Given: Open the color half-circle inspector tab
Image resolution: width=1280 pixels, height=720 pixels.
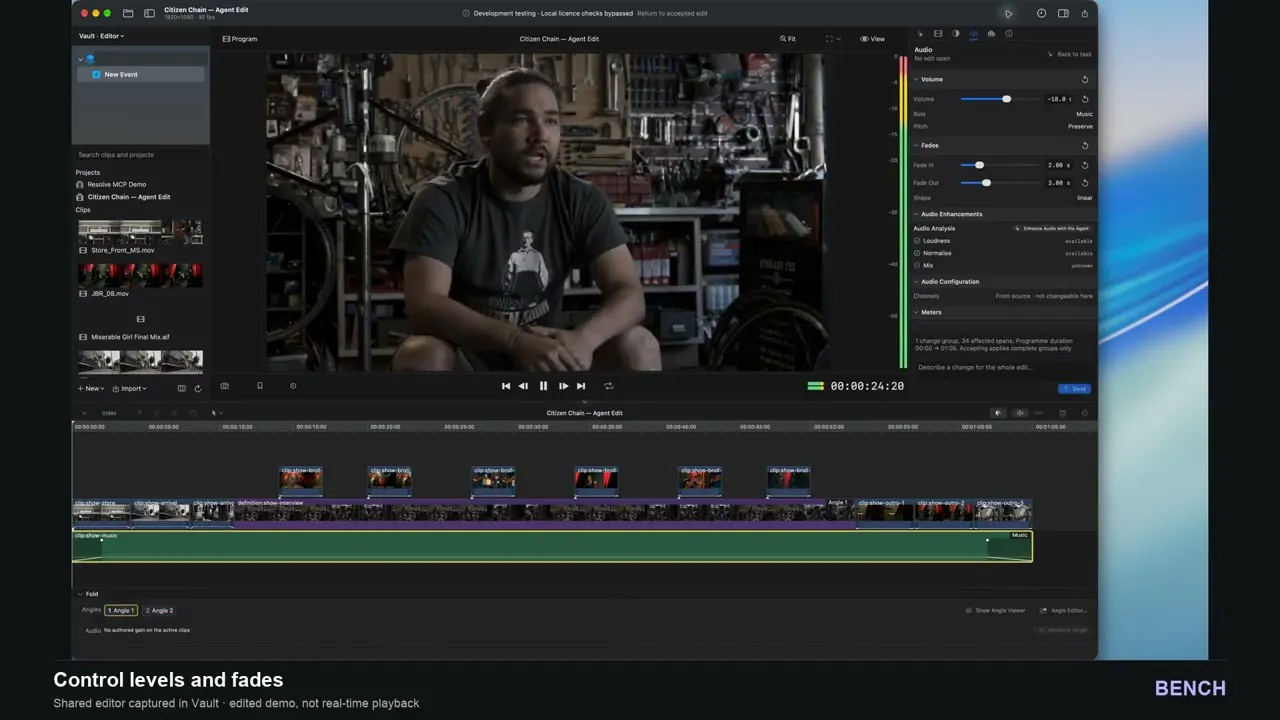Looking at the screenshot, I should click(x=956, y=34).
